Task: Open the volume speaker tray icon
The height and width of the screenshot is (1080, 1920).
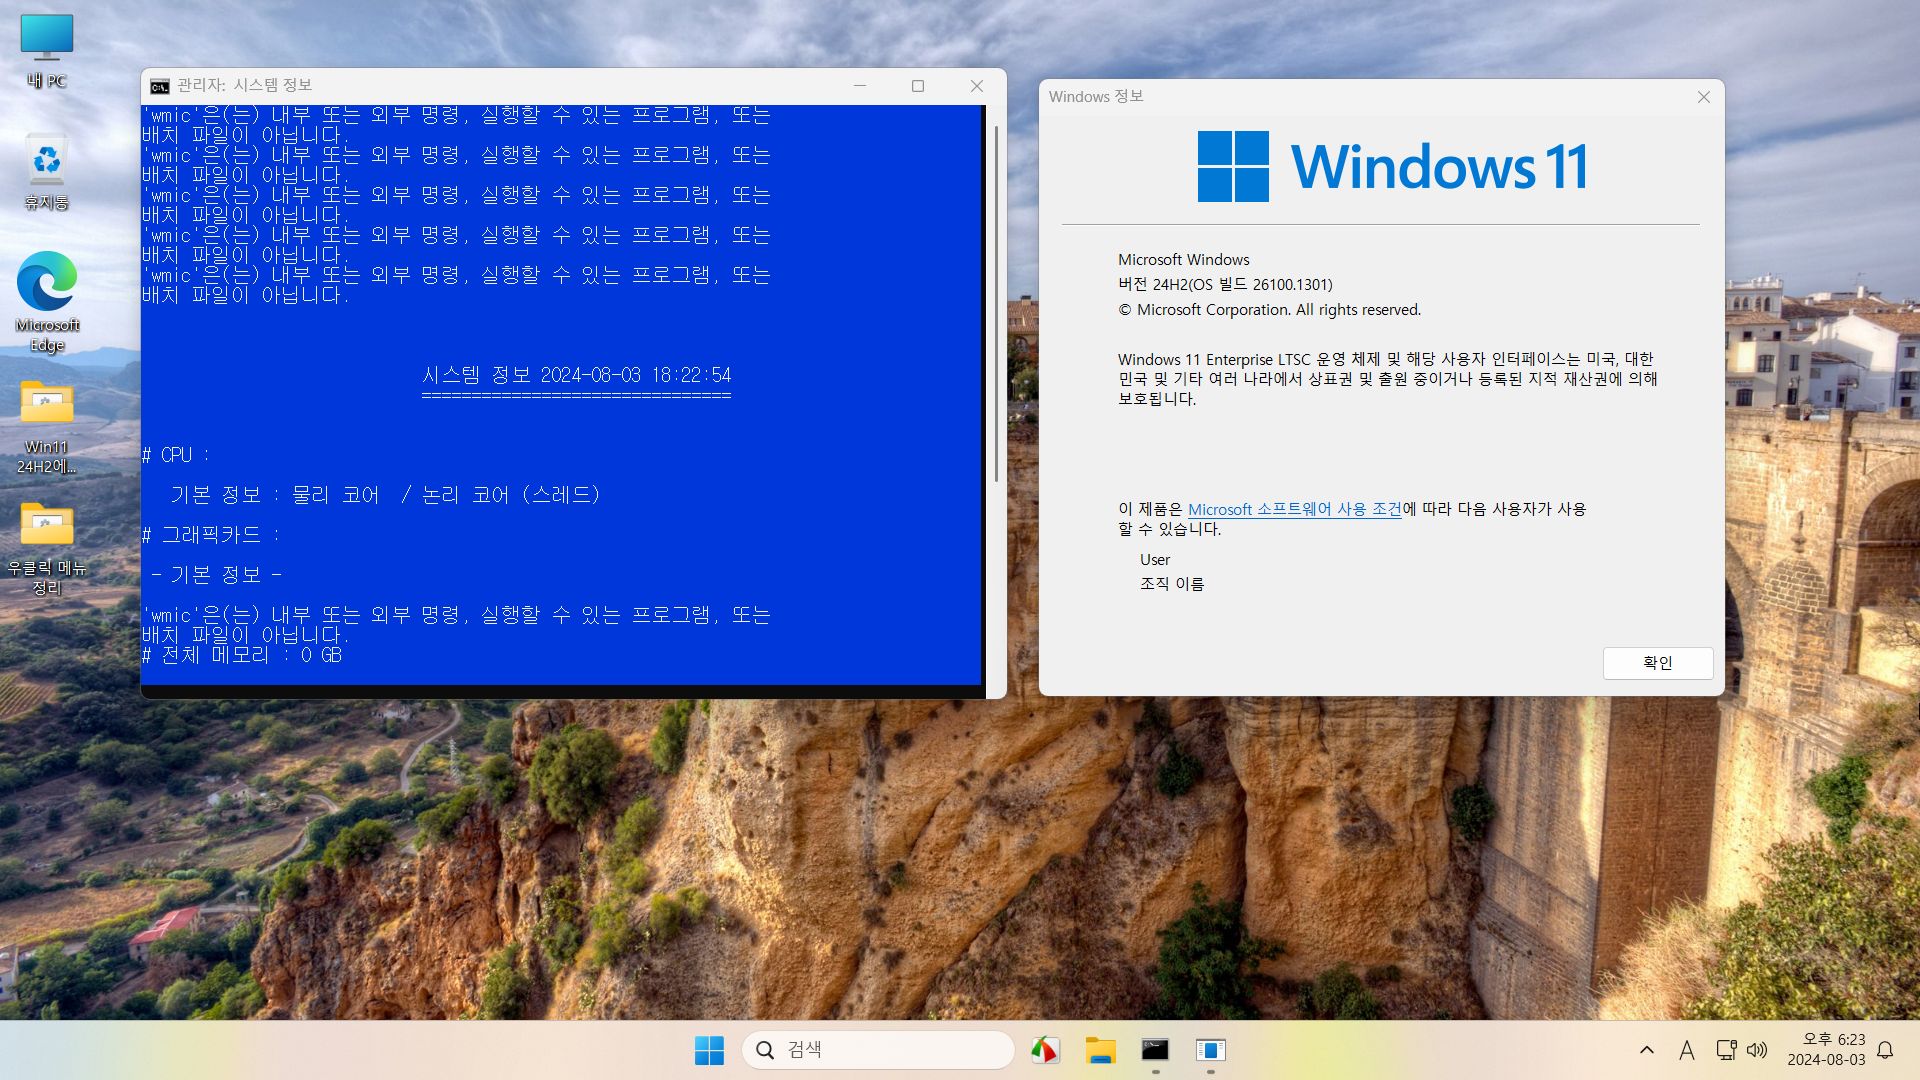Action: pos(1757,1050)
